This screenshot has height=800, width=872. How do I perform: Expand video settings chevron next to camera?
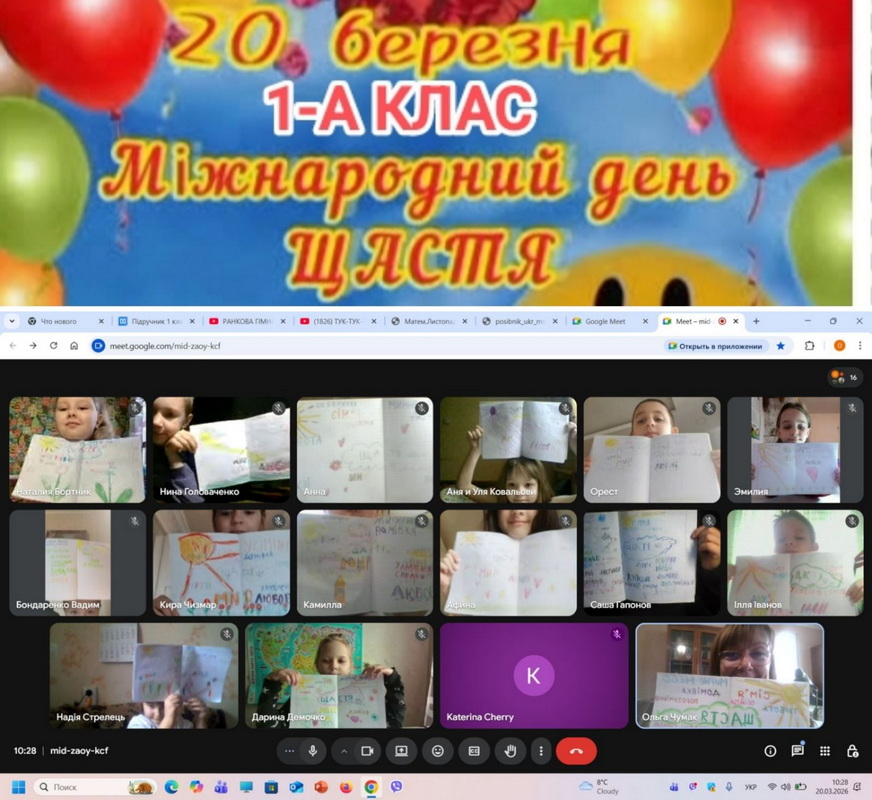pos(344,751)
